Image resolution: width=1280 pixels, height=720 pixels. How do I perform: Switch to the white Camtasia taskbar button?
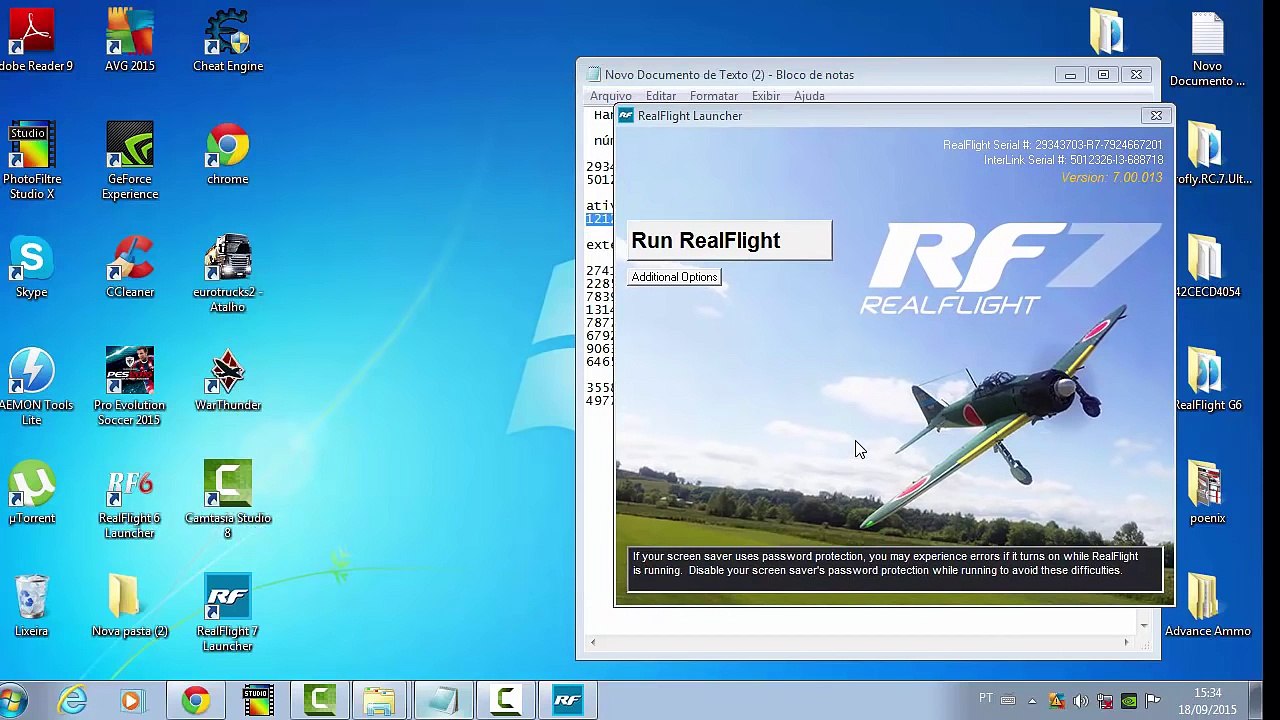506,701
